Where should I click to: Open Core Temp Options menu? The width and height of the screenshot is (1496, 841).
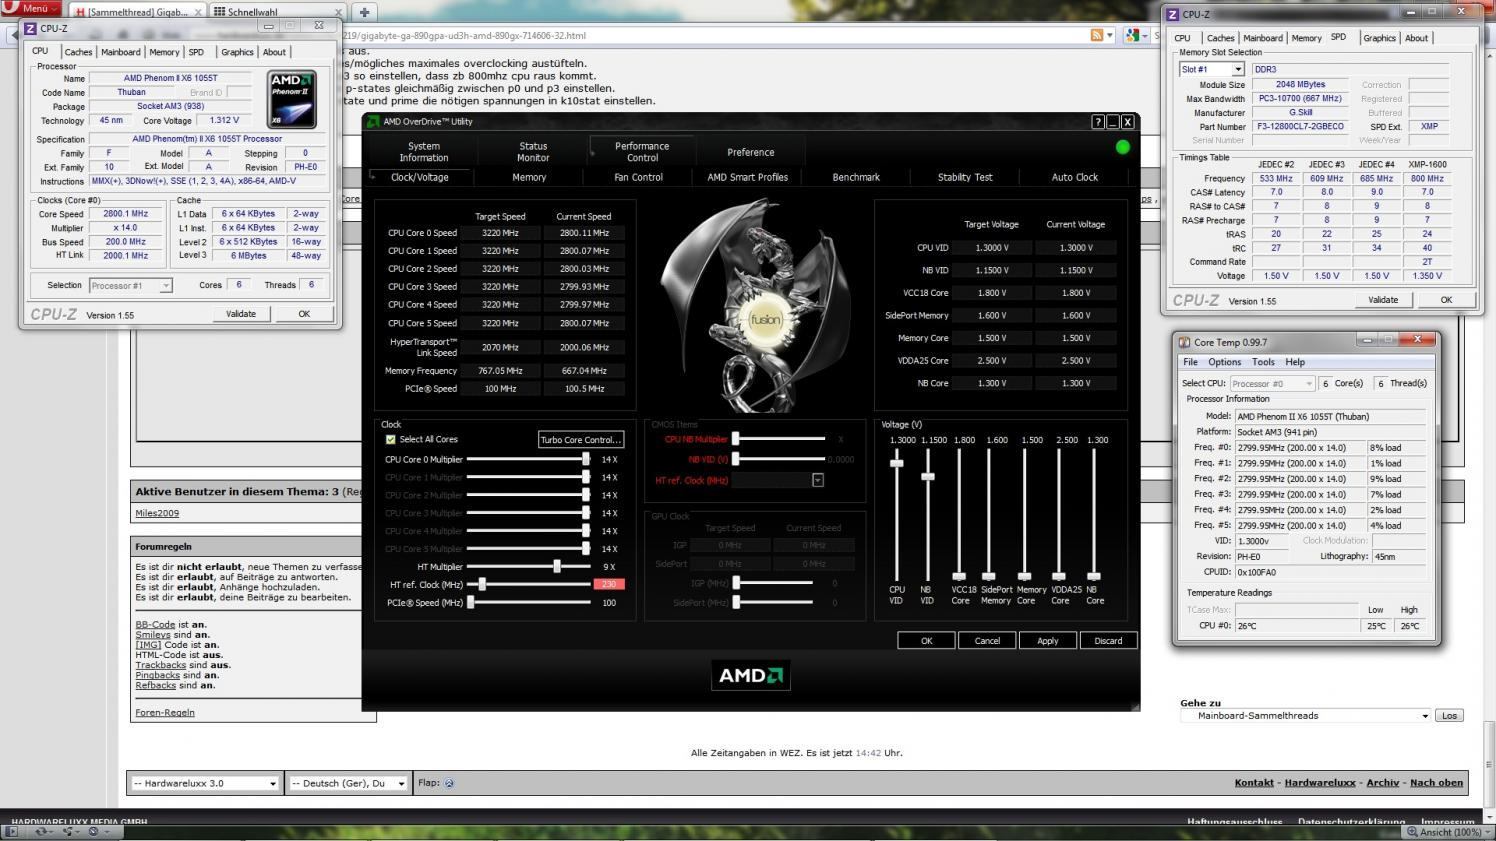(x=1224, y=362)
